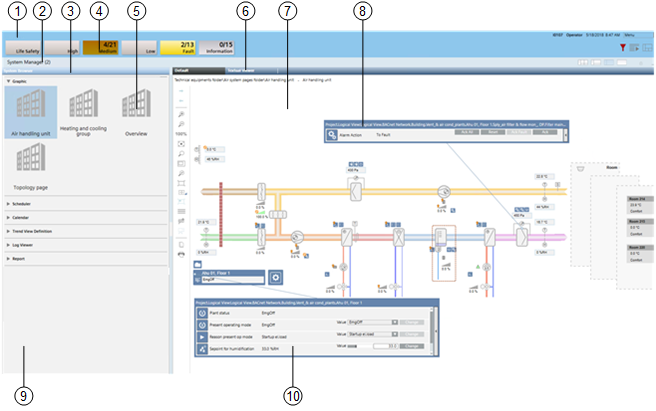Select the Overview graphic icon
The image size is (656, 411).
tap(136, 105)
